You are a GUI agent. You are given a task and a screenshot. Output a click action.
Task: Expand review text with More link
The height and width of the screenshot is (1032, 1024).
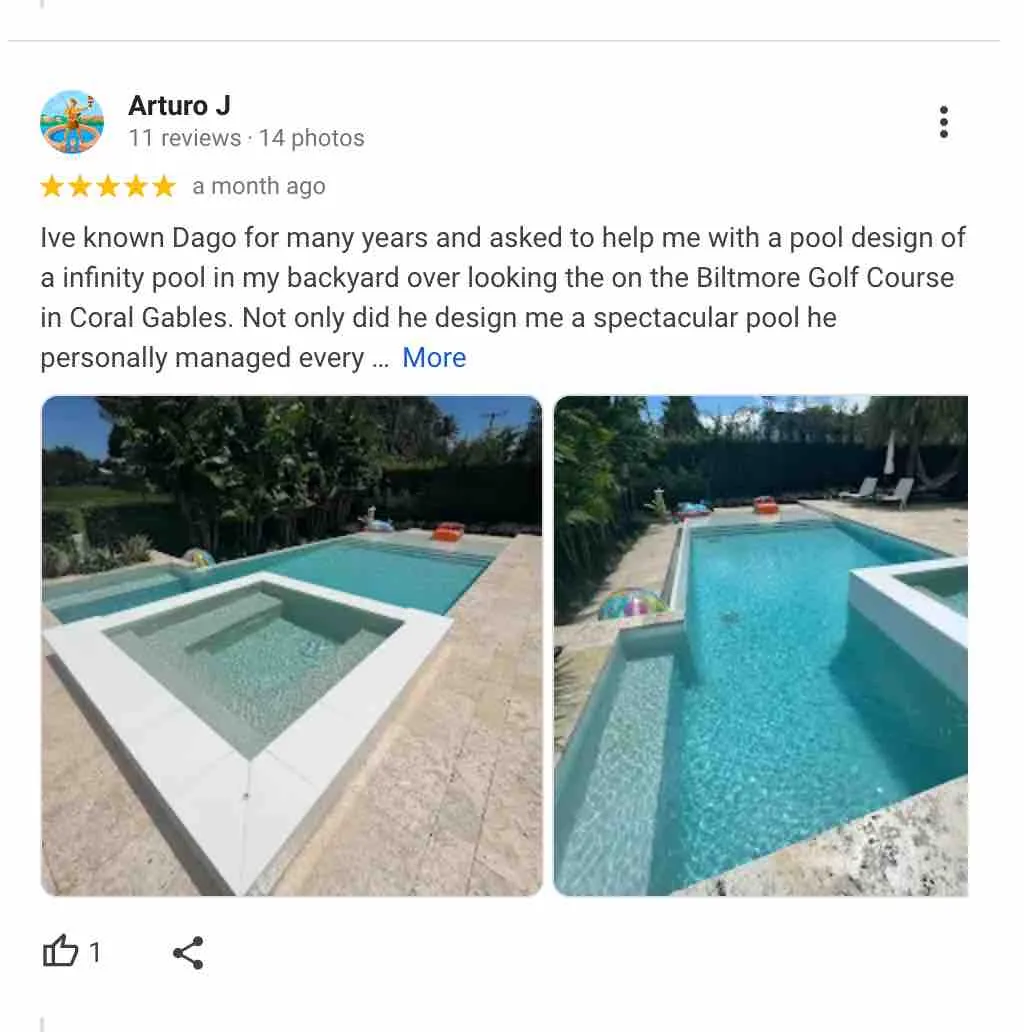tap(434, 357)
